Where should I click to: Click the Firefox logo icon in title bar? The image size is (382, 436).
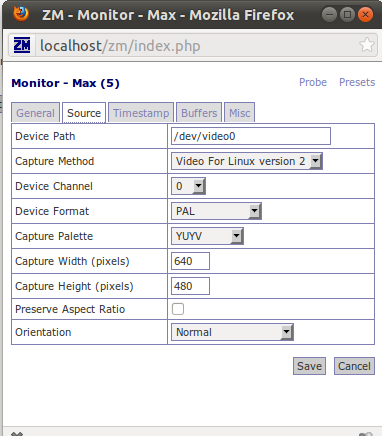point(21,14)
